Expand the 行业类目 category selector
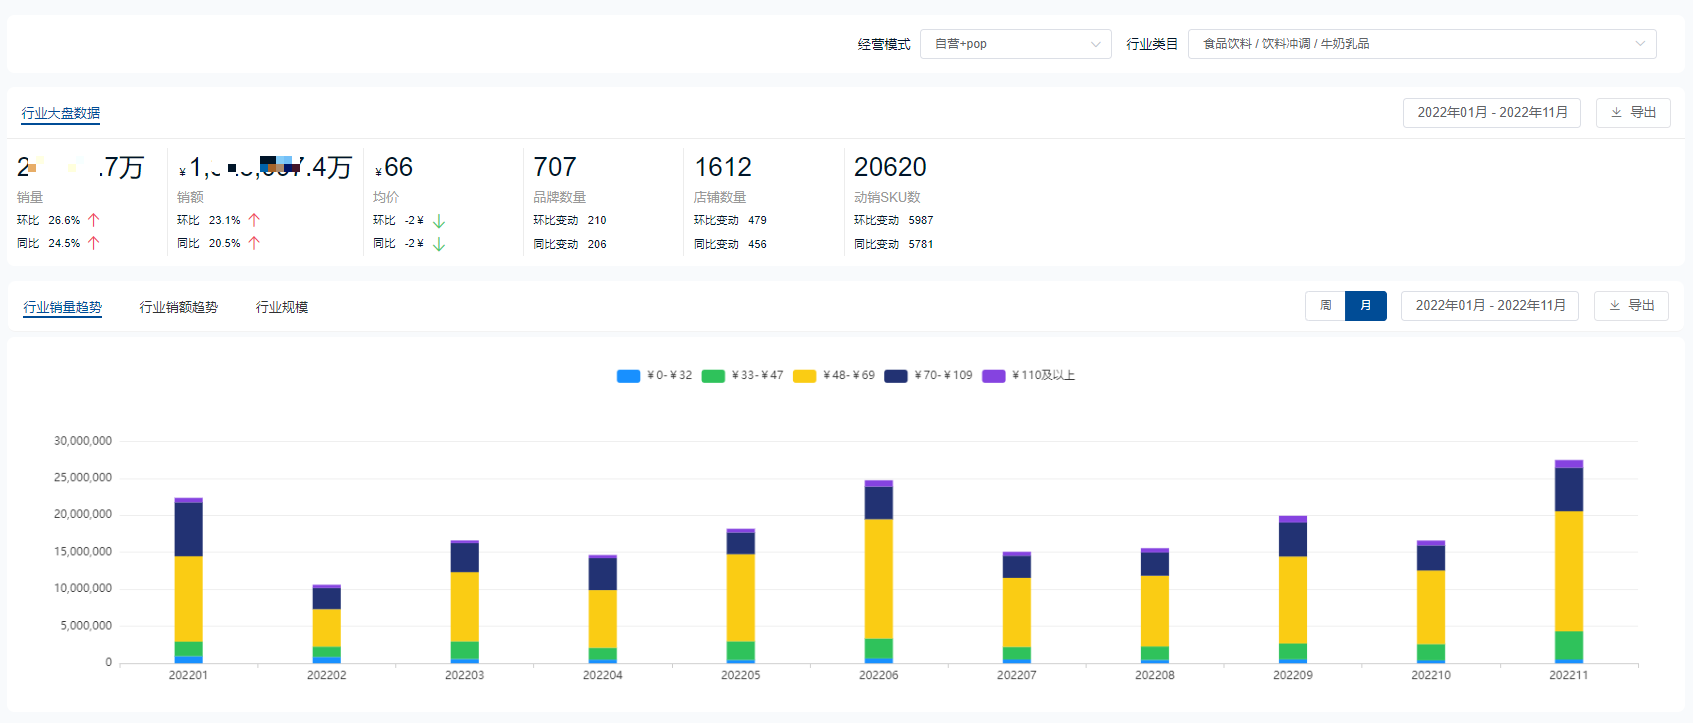The height and width of the screenshot is (723, 1693). (x=1421, y=44)
